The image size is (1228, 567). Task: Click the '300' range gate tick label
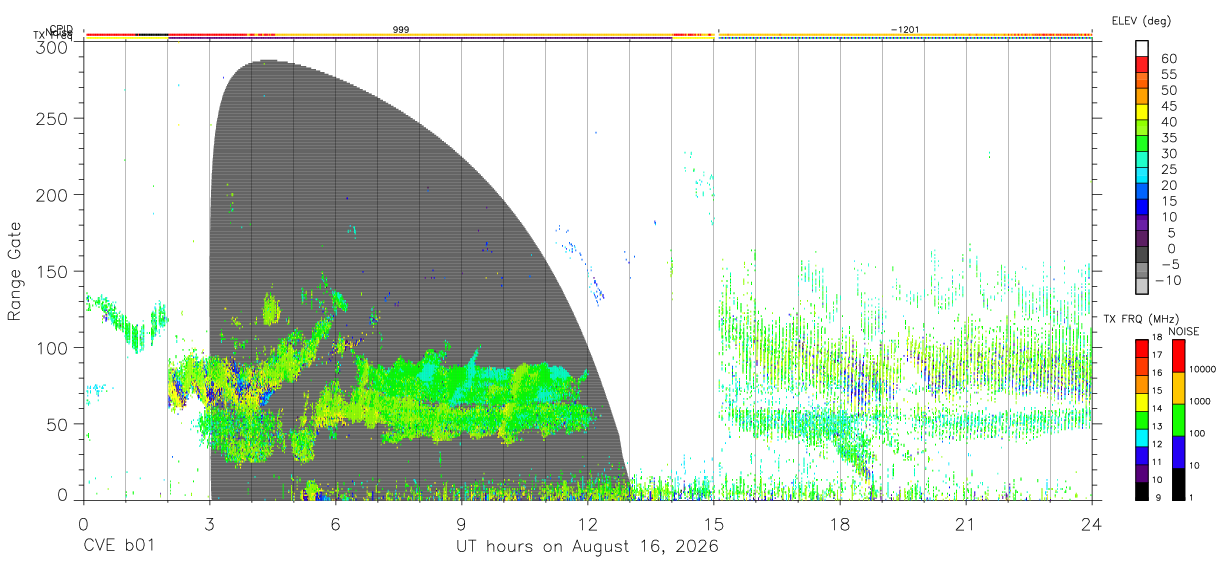[50, 47]
